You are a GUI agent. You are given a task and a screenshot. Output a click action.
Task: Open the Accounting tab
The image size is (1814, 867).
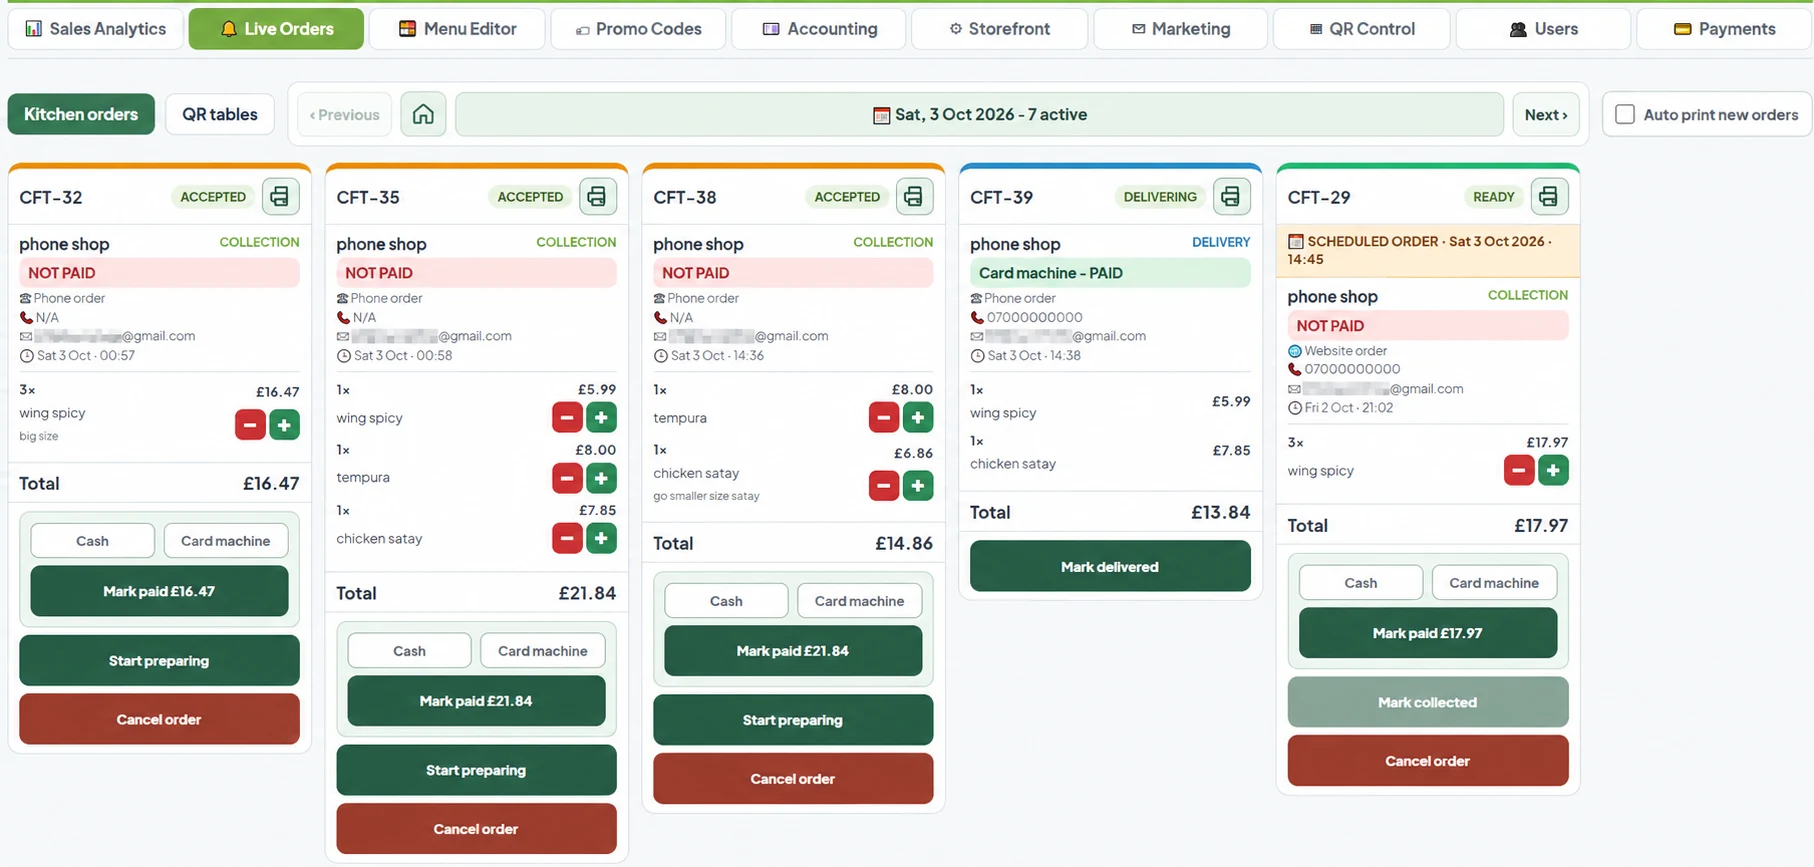click(819, 29)
